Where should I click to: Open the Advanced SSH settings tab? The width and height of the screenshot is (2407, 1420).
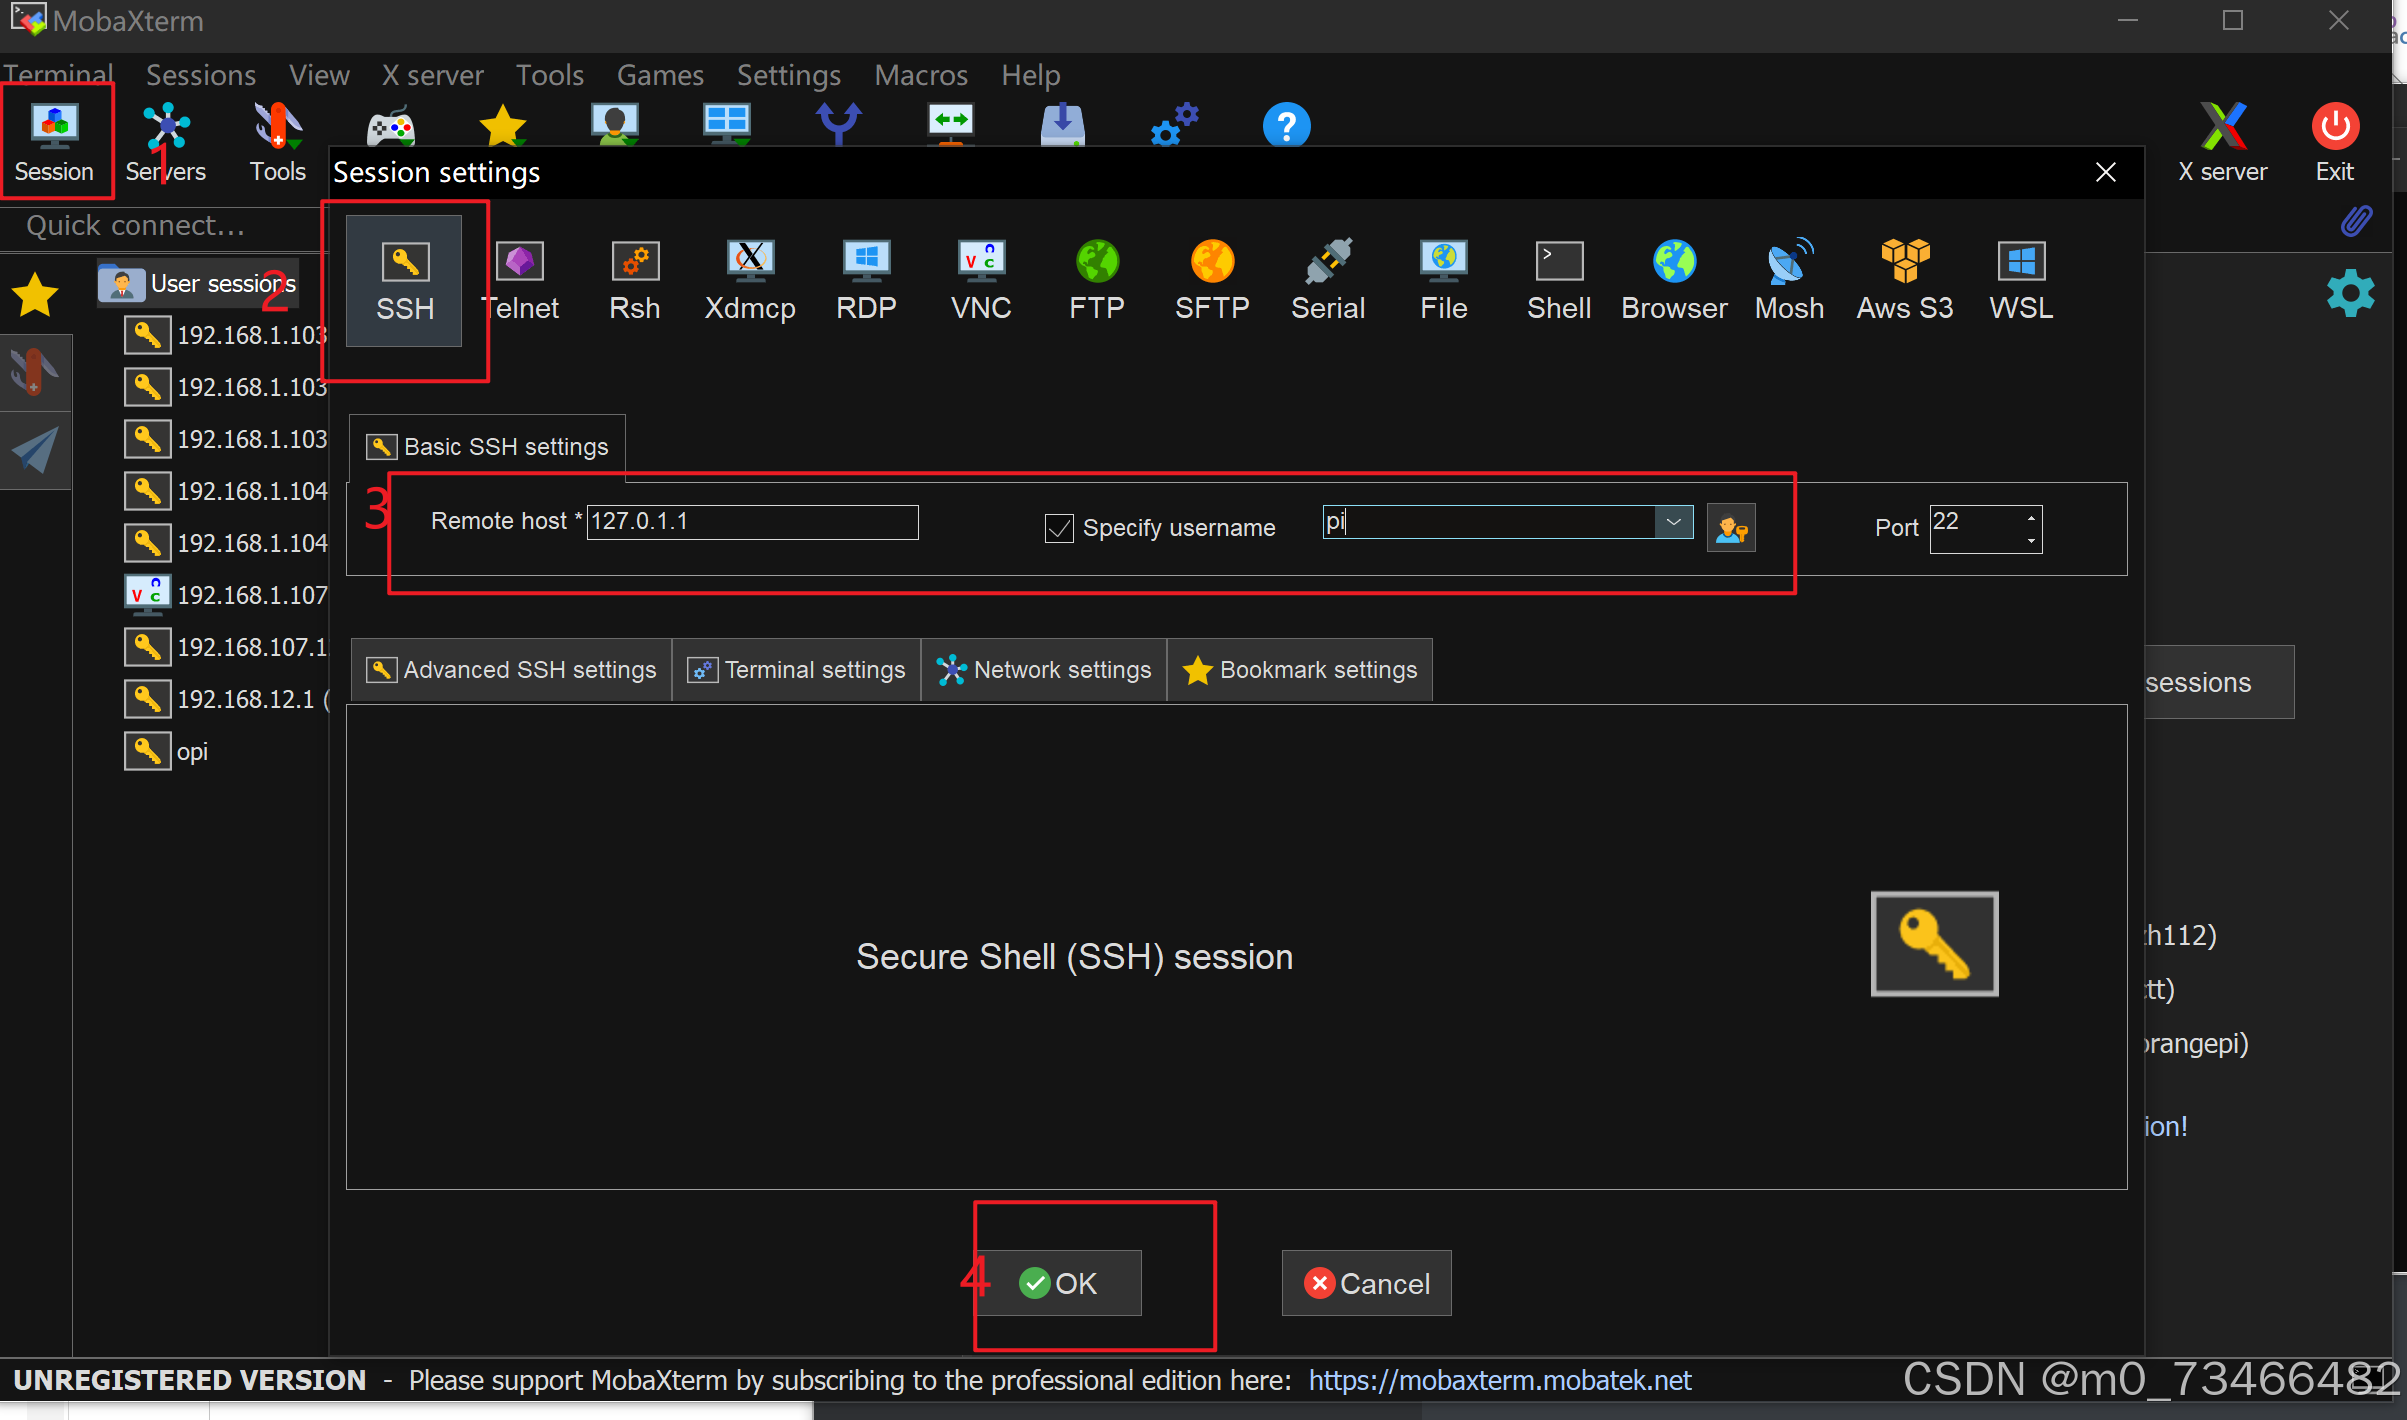coord(512,670)
